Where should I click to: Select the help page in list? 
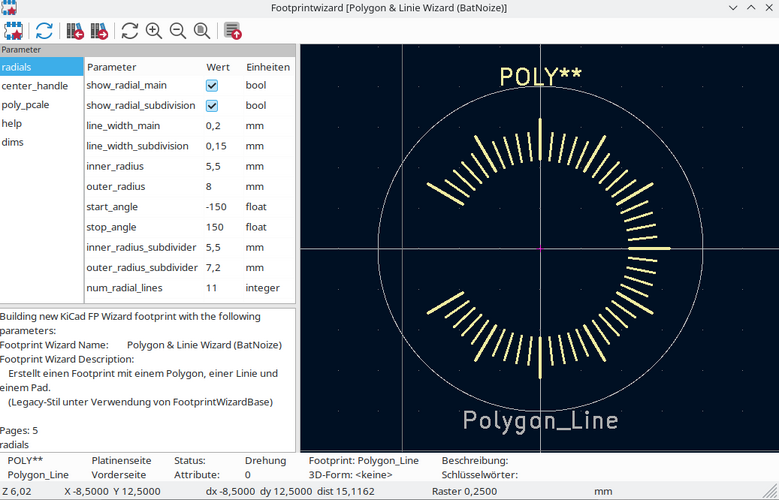(x=12, y=124)
